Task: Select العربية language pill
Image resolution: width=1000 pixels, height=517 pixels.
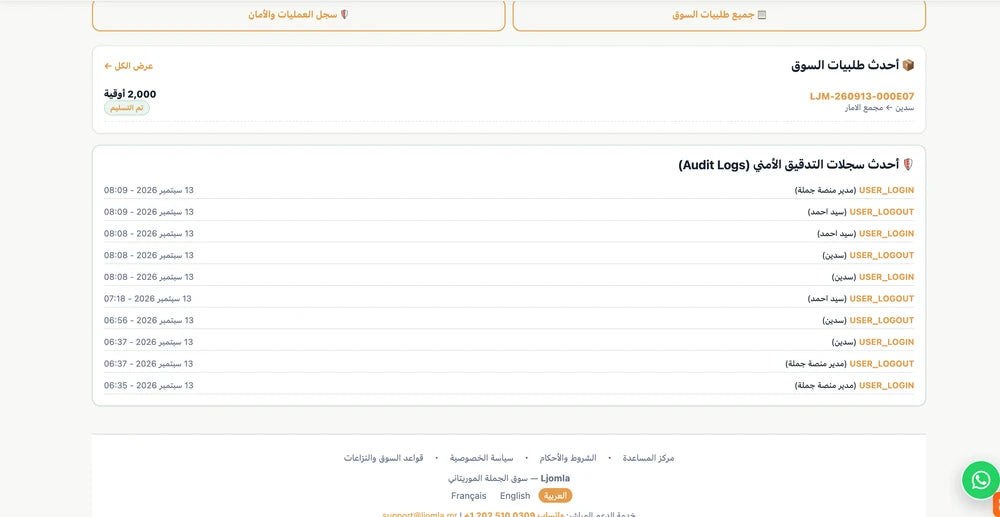Action: (555, 495)
